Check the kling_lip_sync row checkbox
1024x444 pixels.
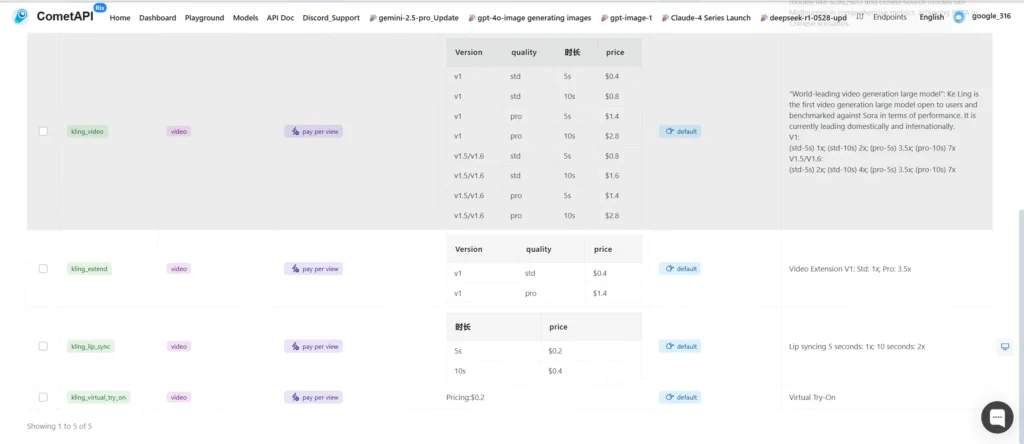pos(43,346)
